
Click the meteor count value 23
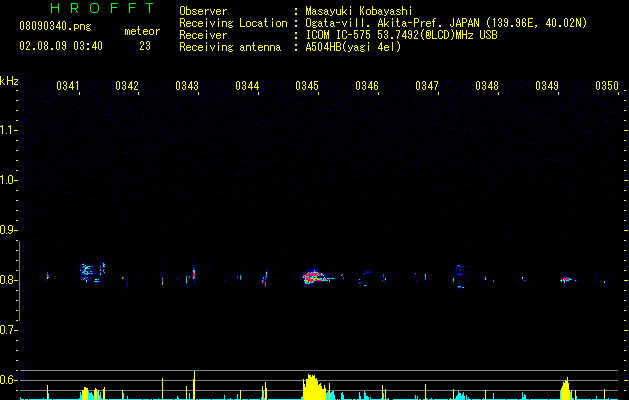(145, 46)
